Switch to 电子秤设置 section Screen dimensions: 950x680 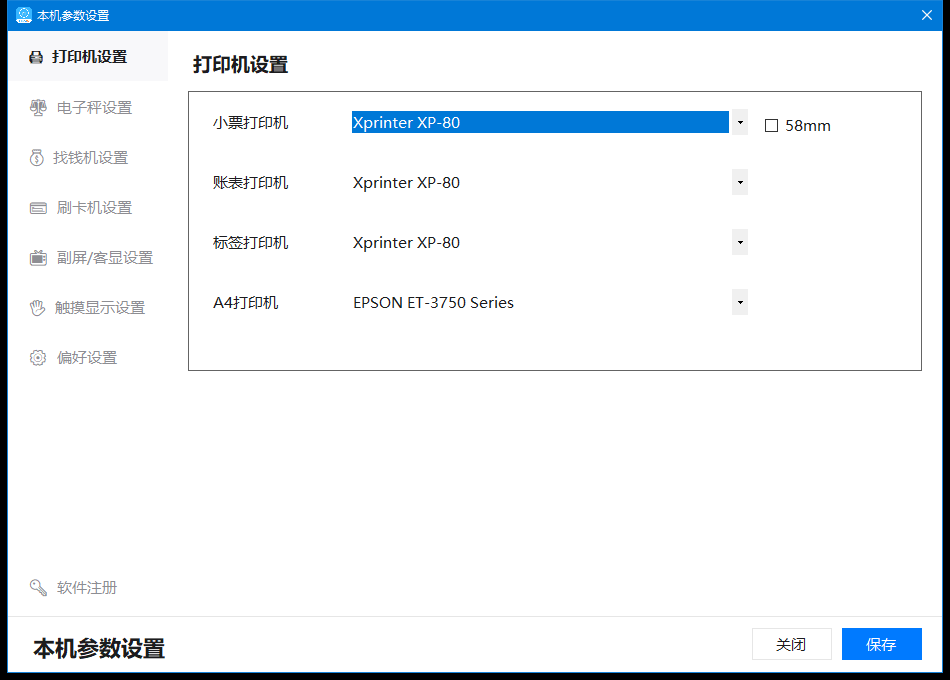(x=88, y=108)
